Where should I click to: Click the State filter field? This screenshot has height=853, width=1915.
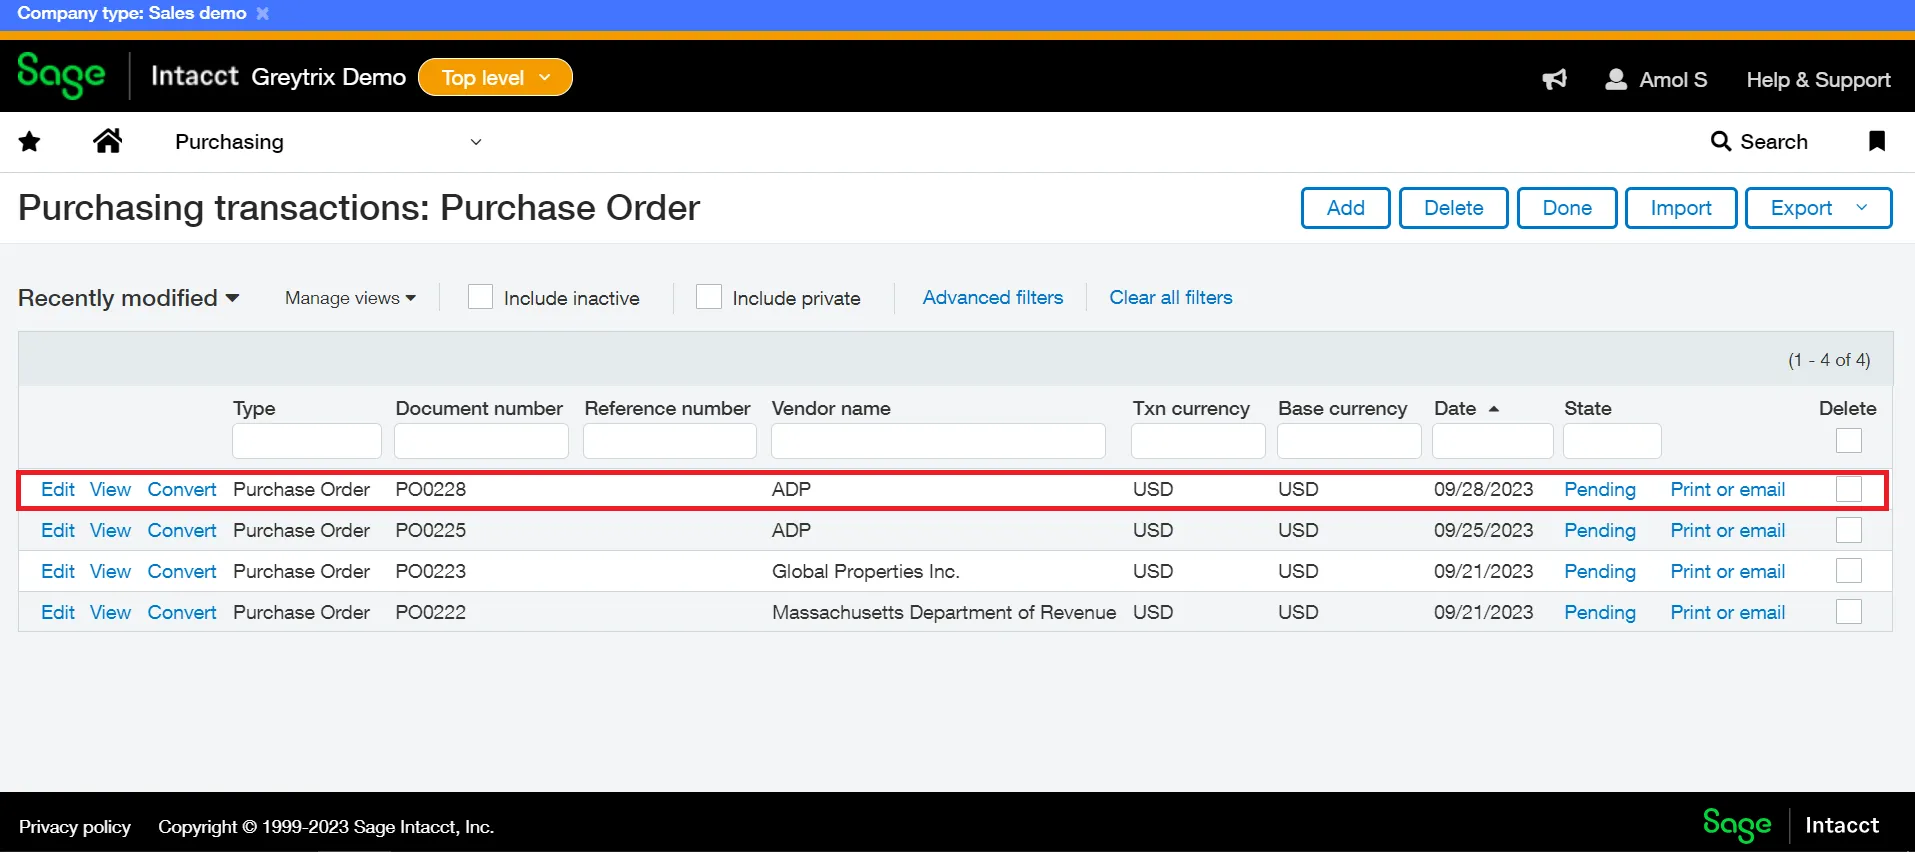(x=1612, y=441)
